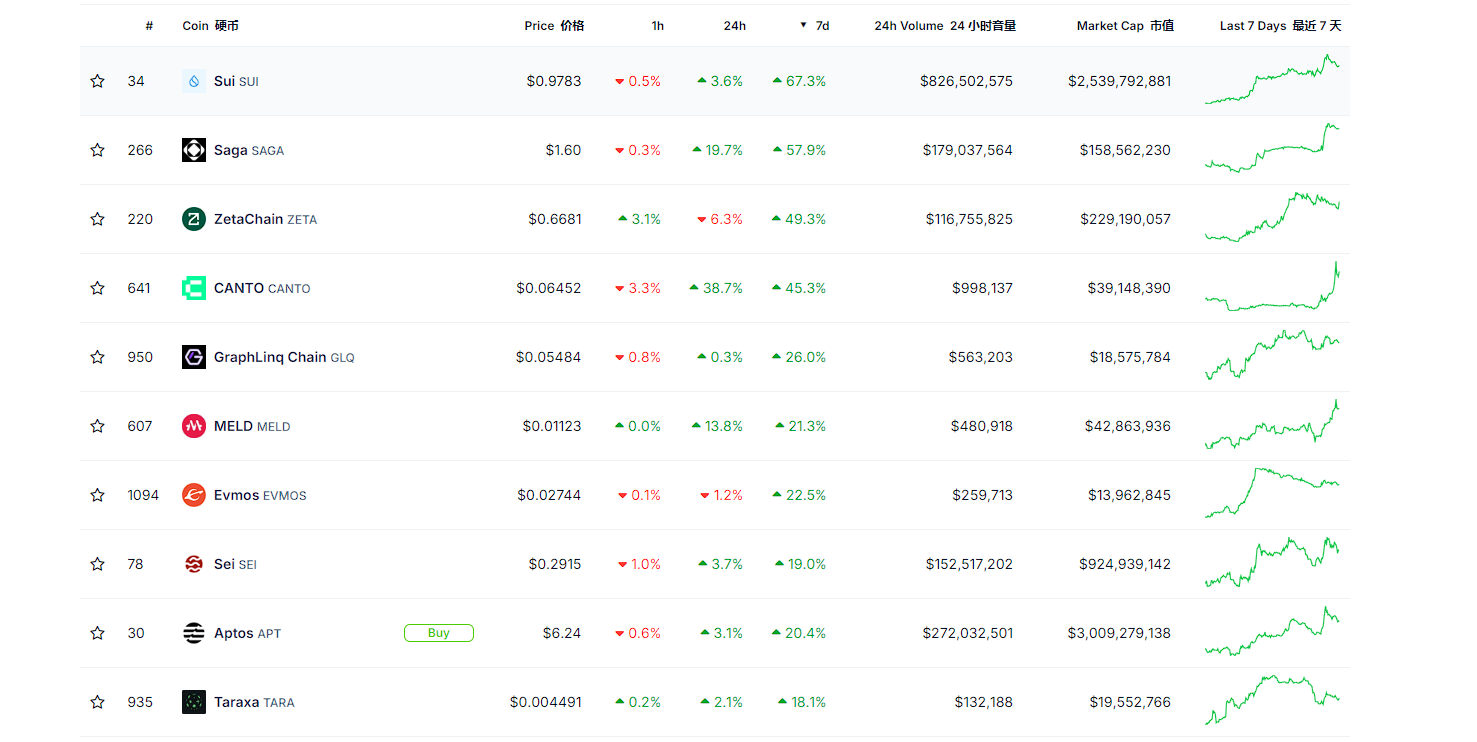Click the Evmos coin logo icon
The image size is (1477, 742).
click(193, 494)
